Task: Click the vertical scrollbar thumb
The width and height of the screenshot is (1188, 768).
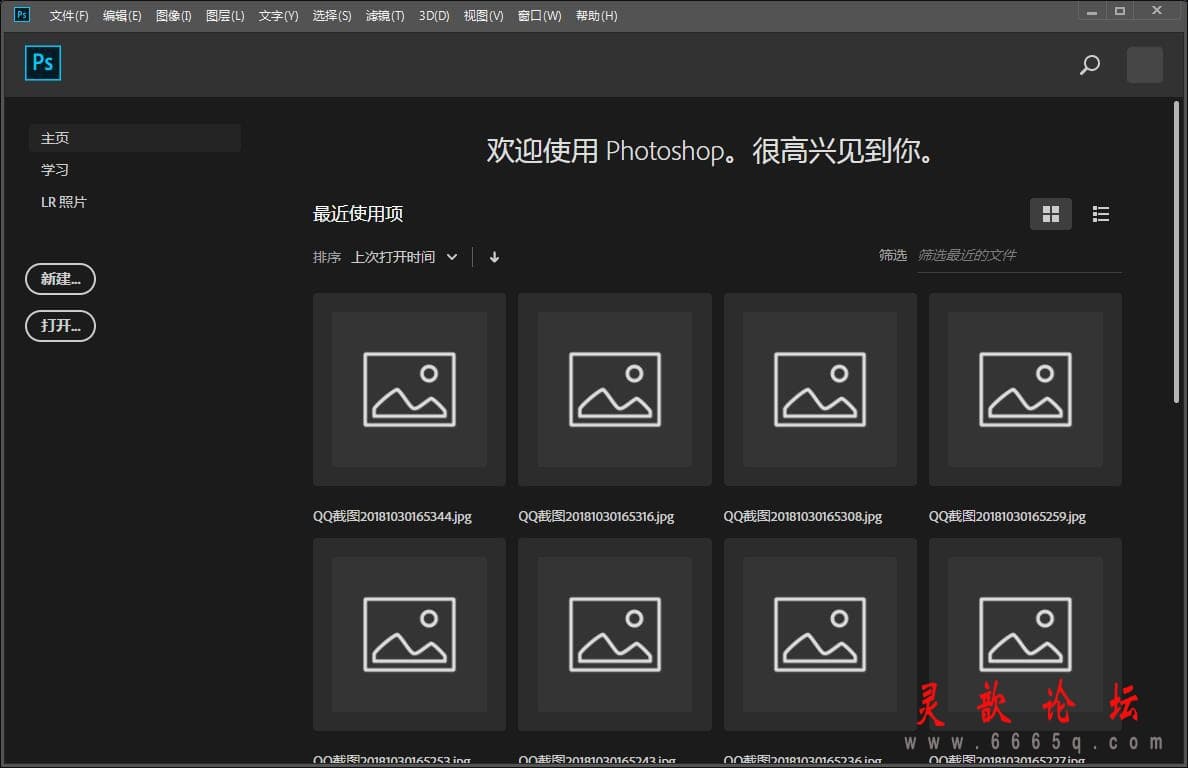Action: (x=1176, y=252)
